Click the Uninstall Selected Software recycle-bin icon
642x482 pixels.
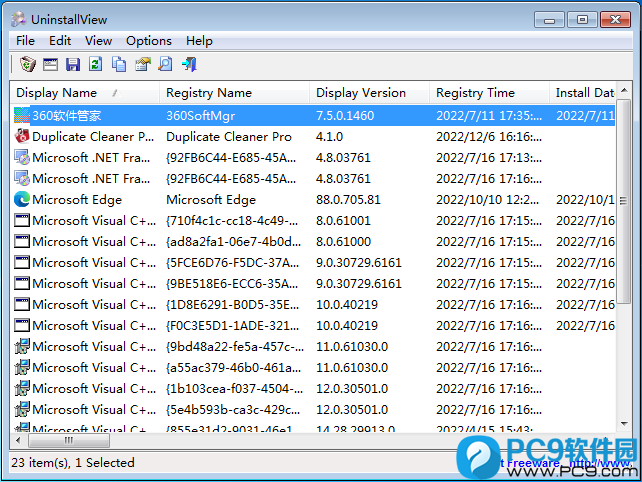click(x=27, y=64)
